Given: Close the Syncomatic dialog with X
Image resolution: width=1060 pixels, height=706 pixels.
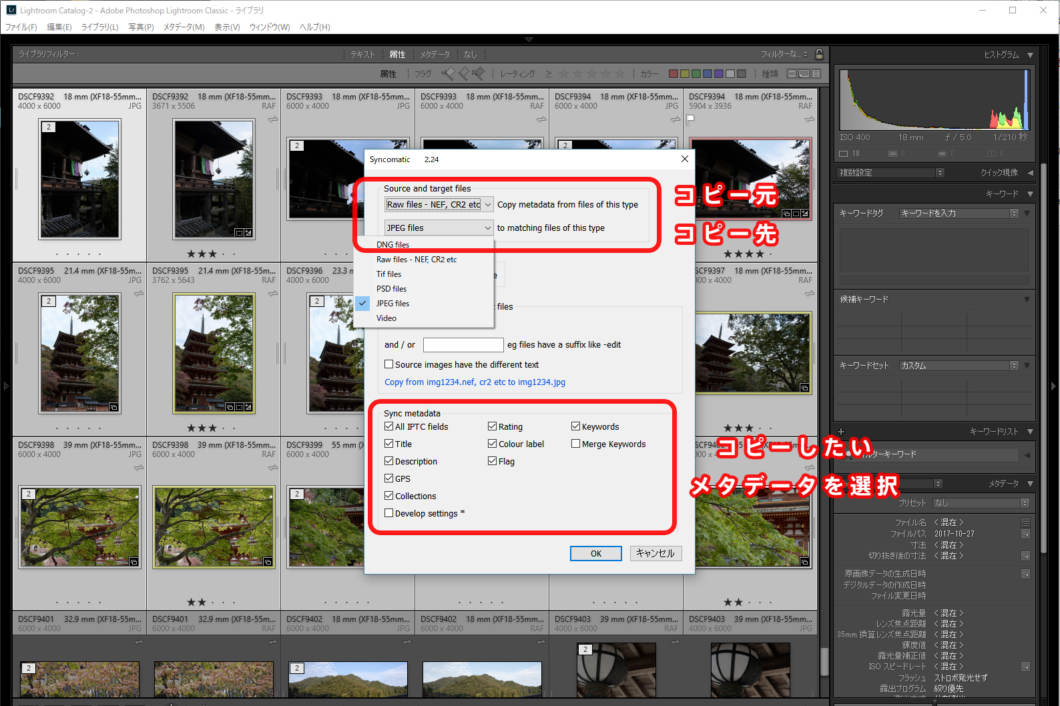Looking at the screenshot, I should tap(684, 158).
